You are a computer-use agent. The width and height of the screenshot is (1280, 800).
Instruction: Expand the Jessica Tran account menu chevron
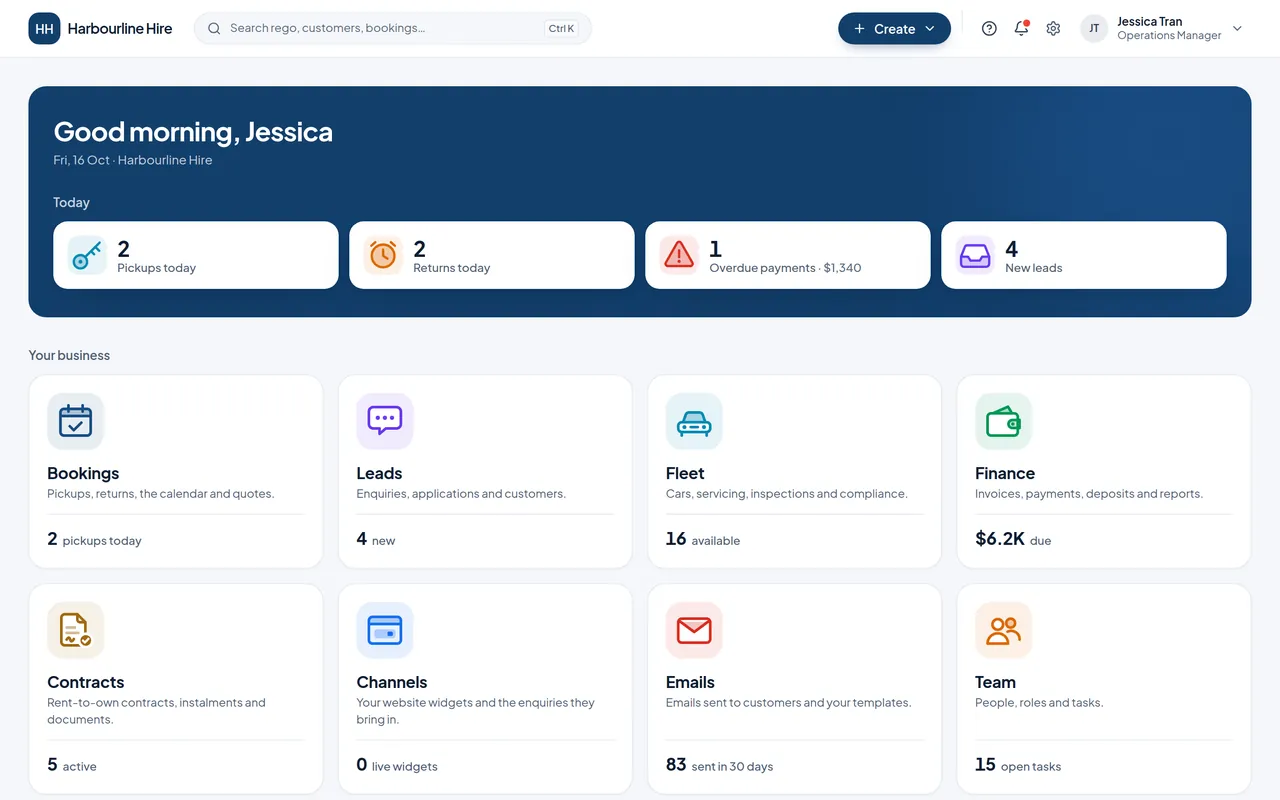(1237, 29)
